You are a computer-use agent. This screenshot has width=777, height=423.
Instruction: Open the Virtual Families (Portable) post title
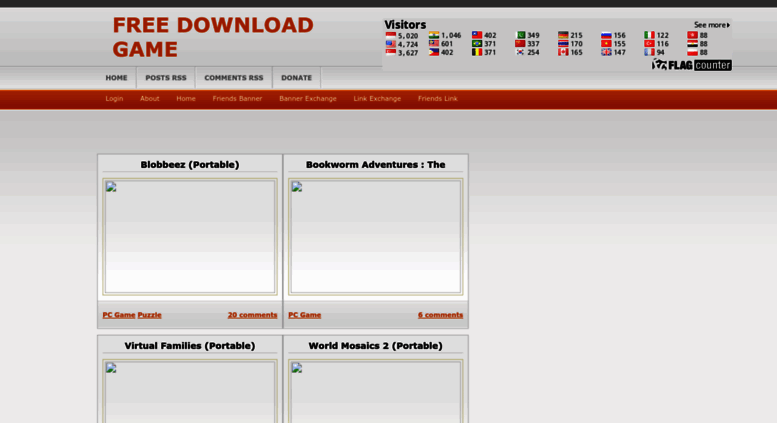pyautogui.click(x=190, y=346)
